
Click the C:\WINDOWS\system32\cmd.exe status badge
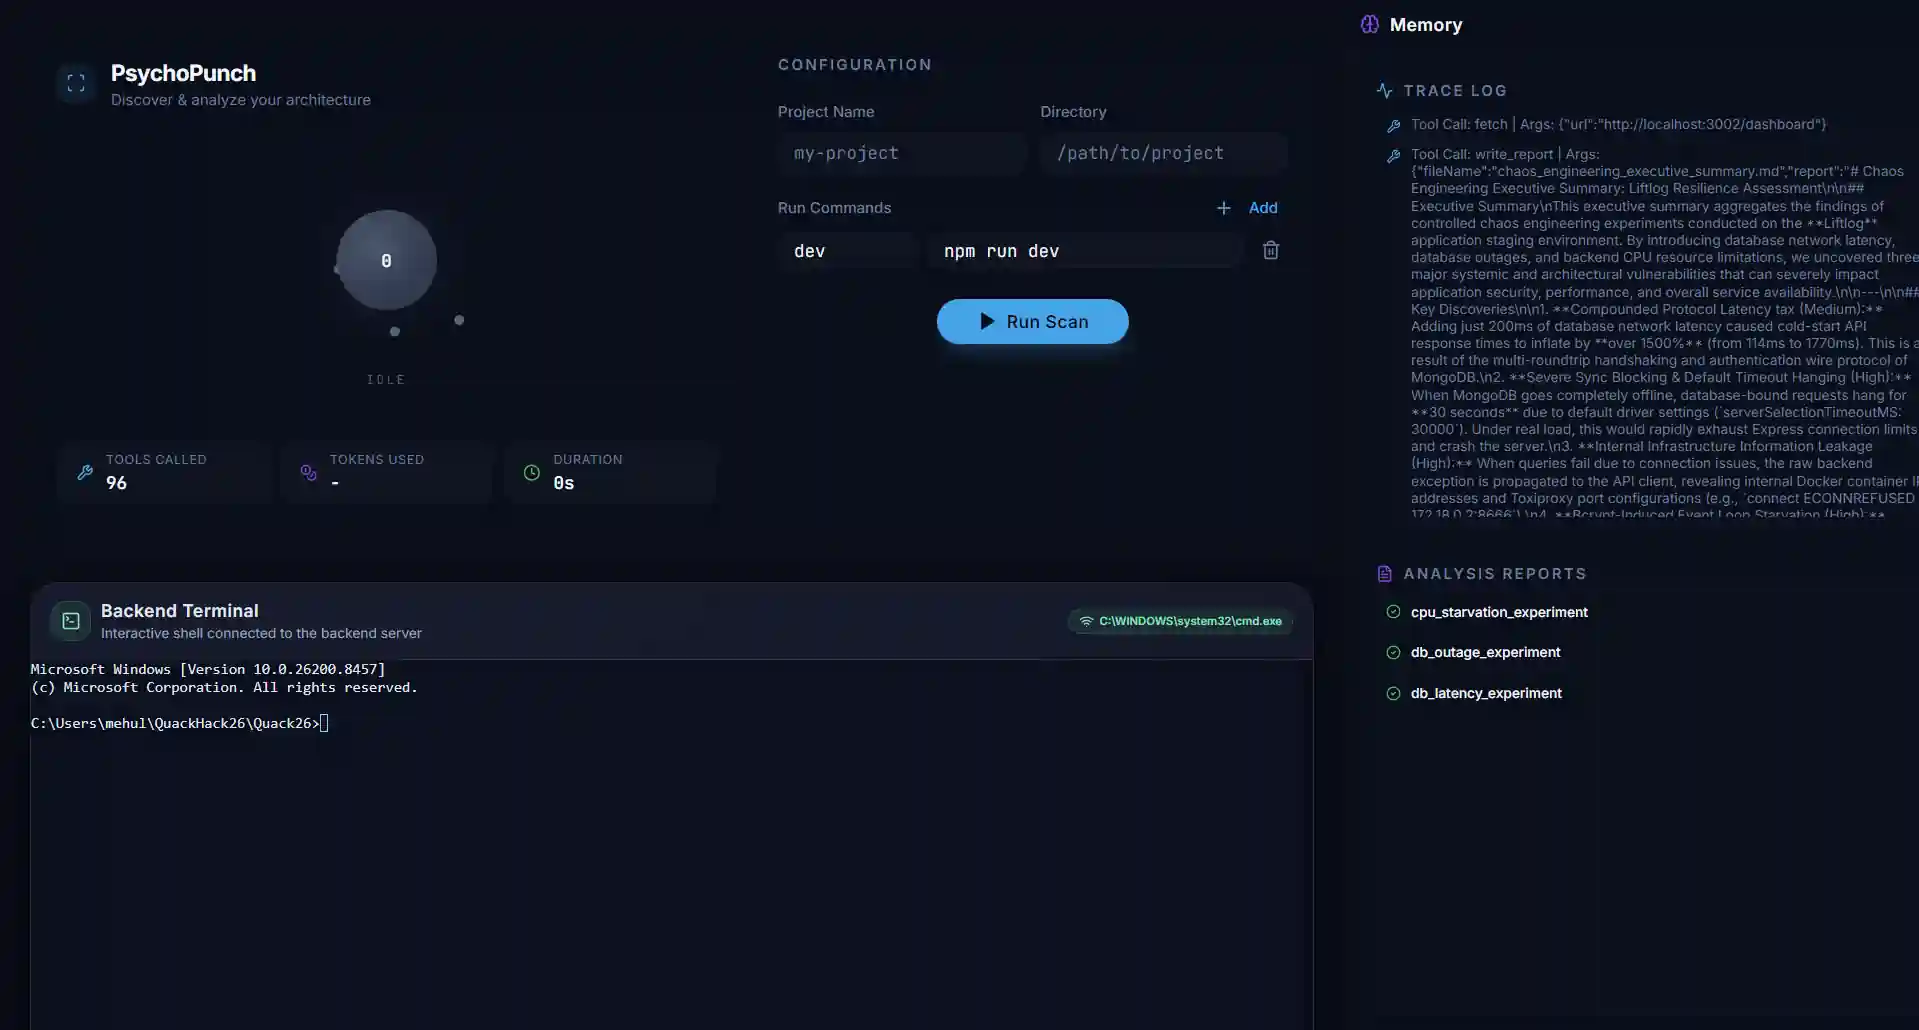[x=1180, y=621]
